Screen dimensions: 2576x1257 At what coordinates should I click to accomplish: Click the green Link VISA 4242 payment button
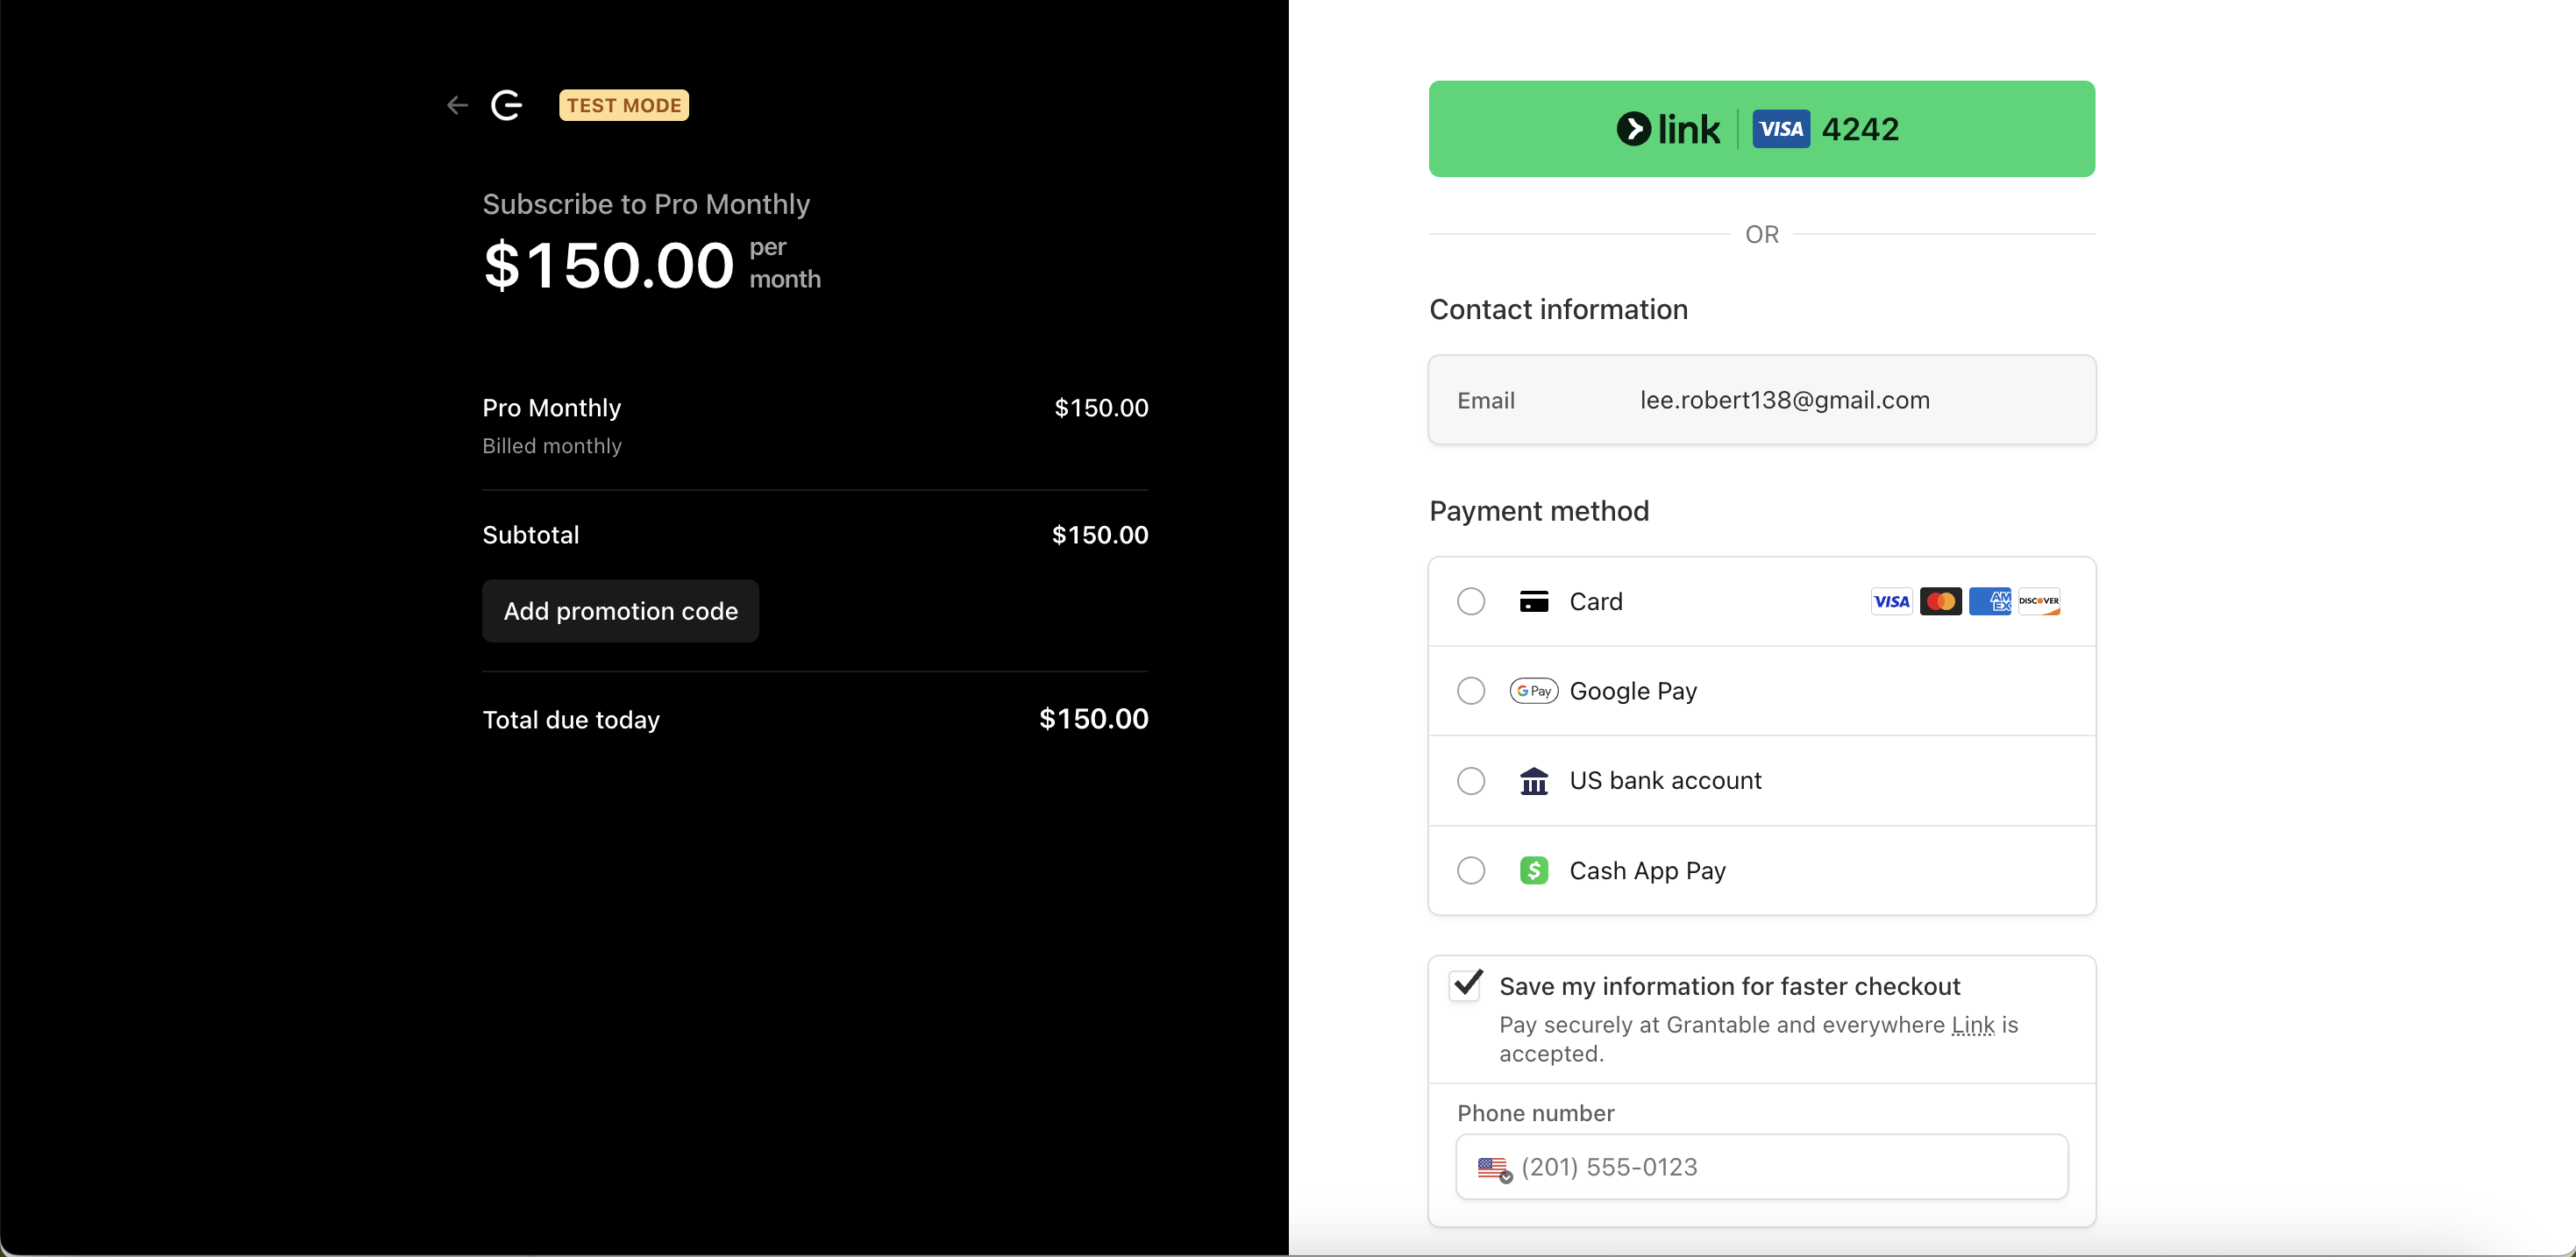pos(1760,128)
